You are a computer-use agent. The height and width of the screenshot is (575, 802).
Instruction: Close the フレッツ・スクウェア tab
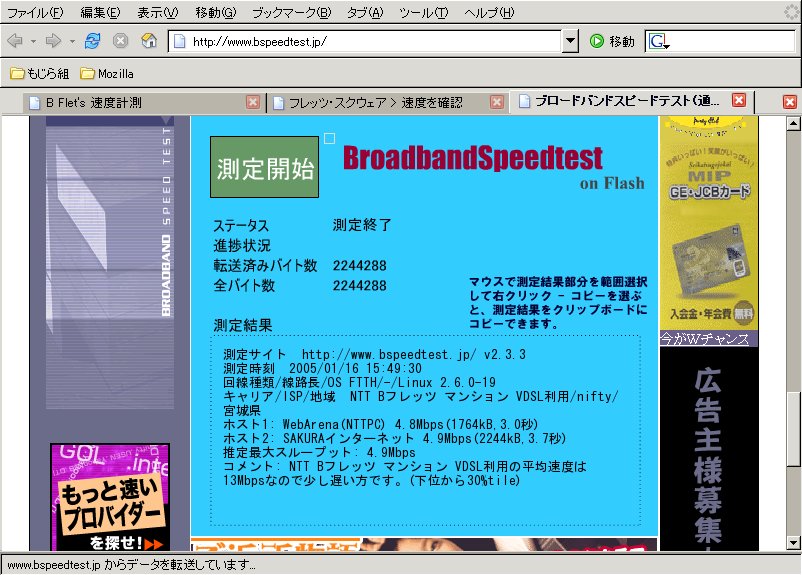[x=497, y=102]
